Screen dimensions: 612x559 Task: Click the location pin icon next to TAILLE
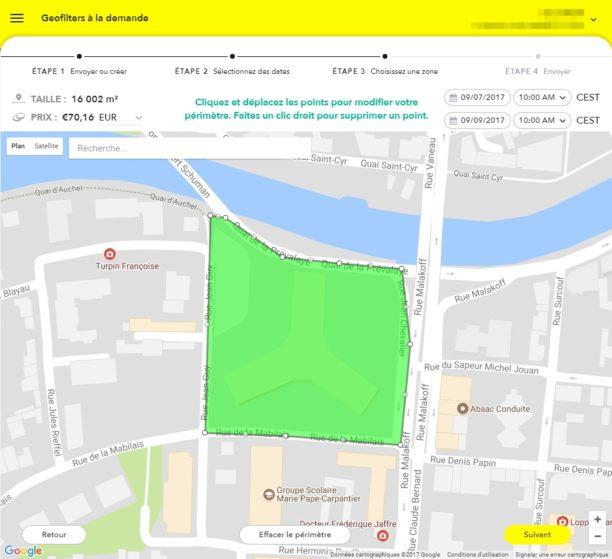pos(18,98)
